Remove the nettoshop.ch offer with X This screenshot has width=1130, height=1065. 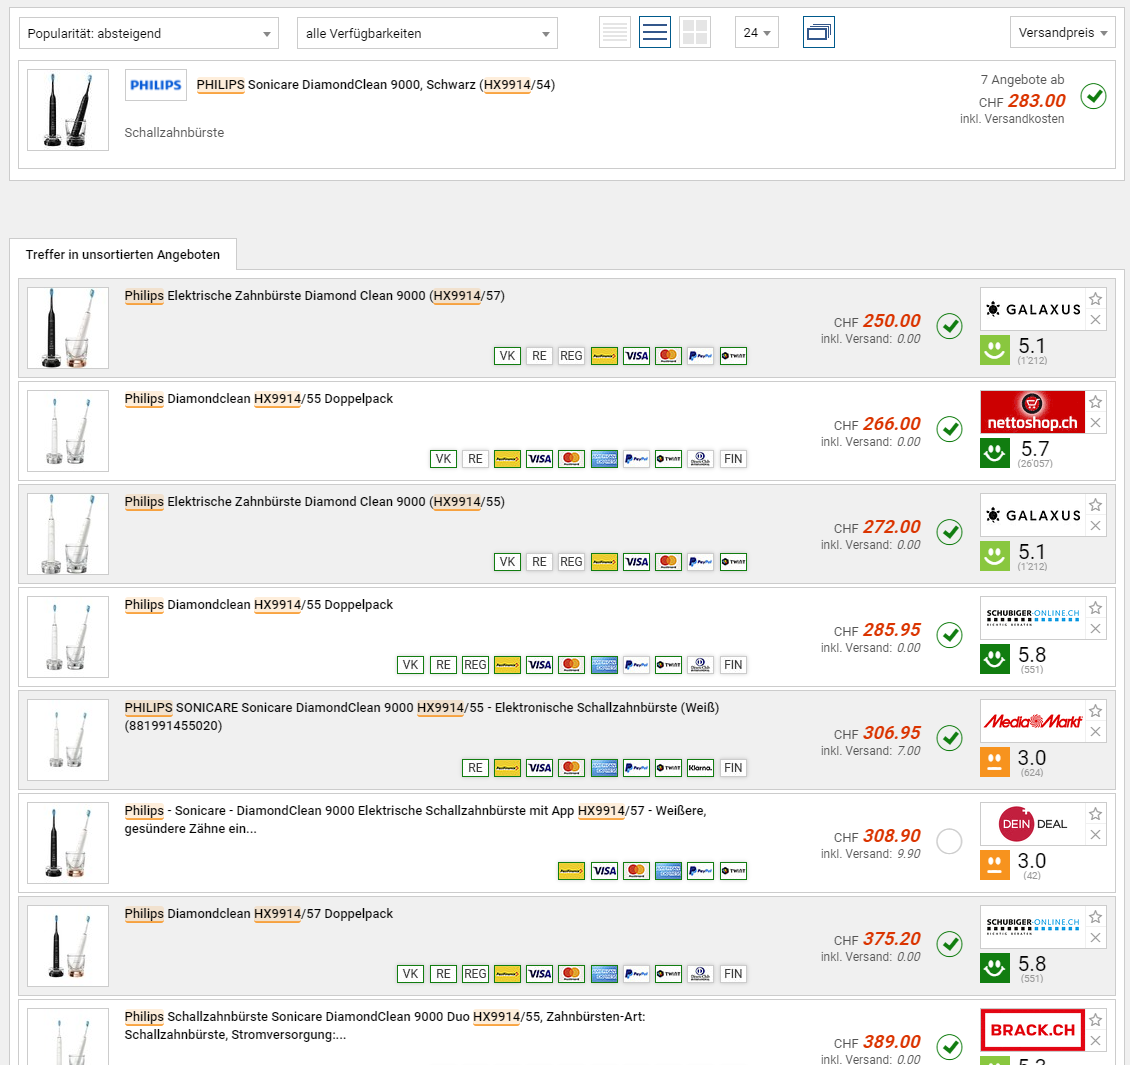click(x=1096, y=423)
